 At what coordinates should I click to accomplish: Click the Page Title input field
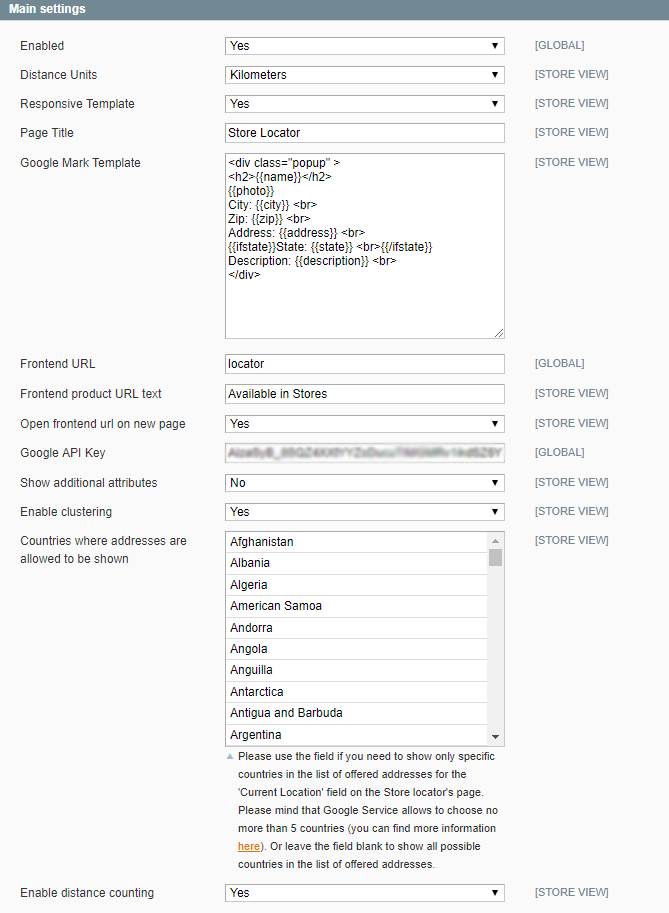click(x=364, y=133)
